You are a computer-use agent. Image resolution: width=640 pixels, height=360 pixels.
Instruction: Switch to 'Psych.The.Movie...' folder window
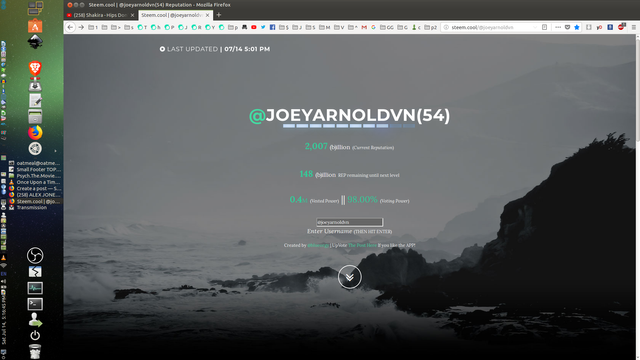[x=35, y=176]
